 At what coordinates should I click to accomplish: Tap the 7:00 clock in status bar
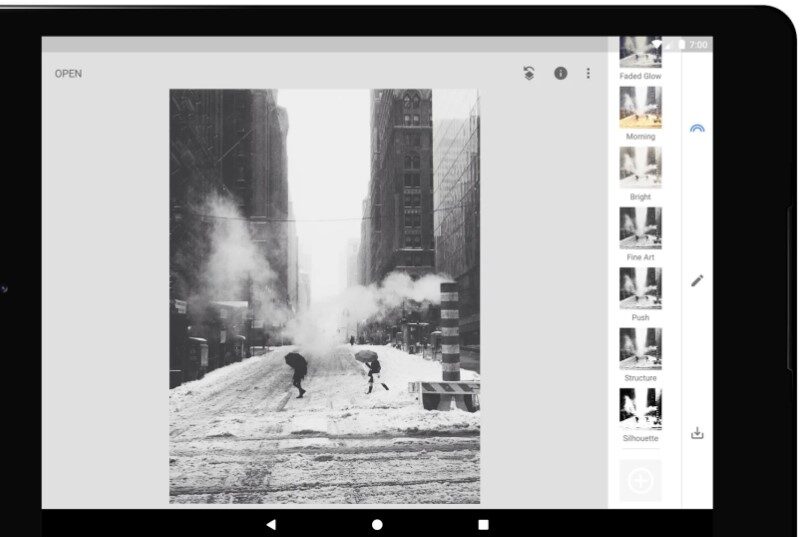pyautogui.click(x=698, y=45)
